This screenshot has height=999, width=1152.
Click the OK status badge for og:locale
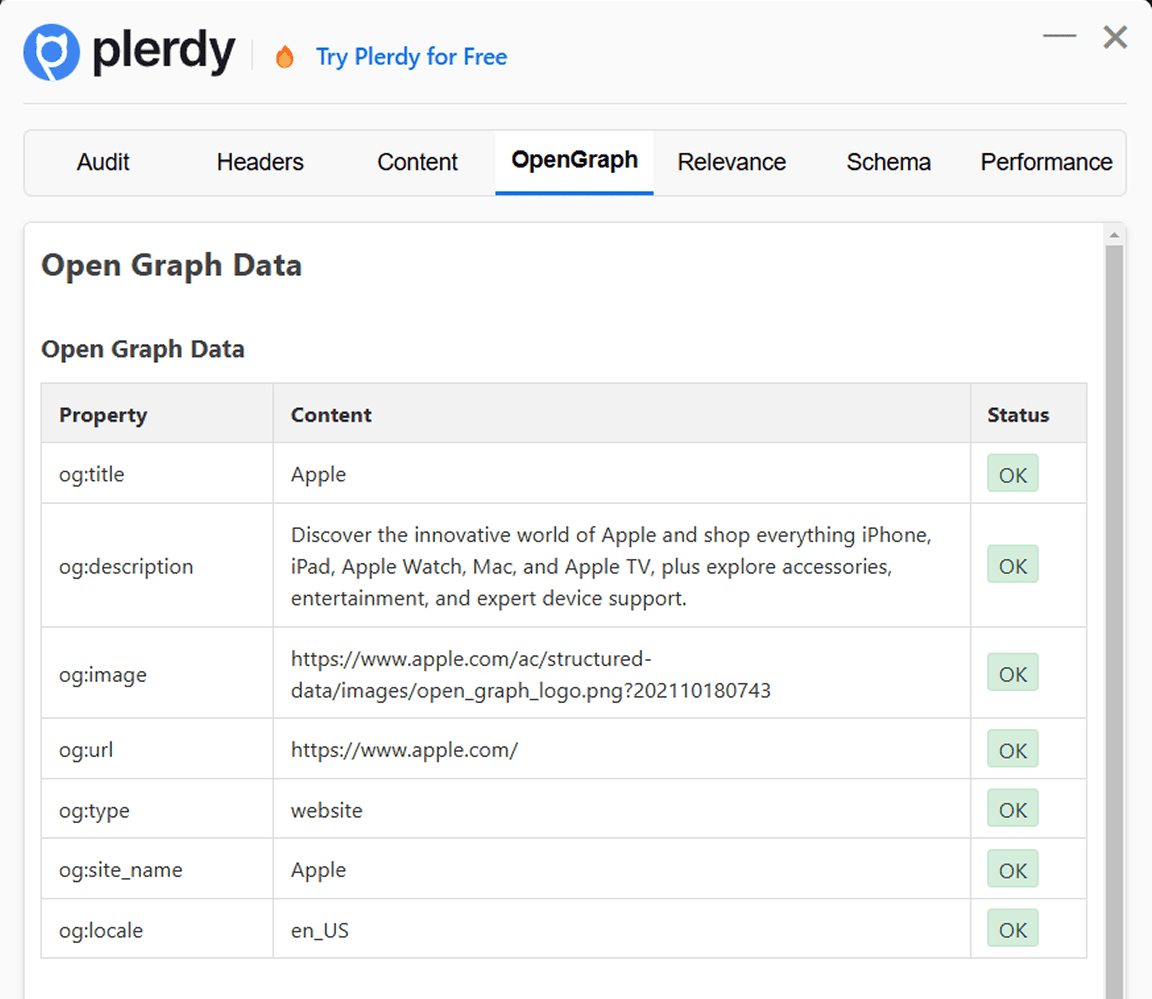click(1012, 929)
